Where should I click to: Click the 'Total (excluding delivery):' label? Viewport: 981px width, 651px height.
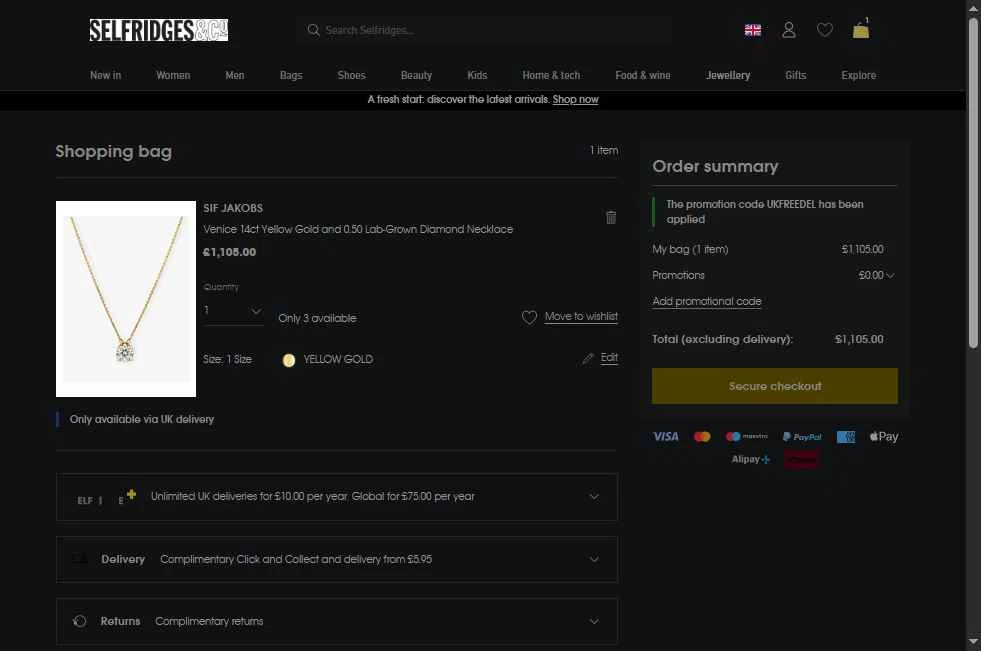pyautogui.click(x=722, y=339)
